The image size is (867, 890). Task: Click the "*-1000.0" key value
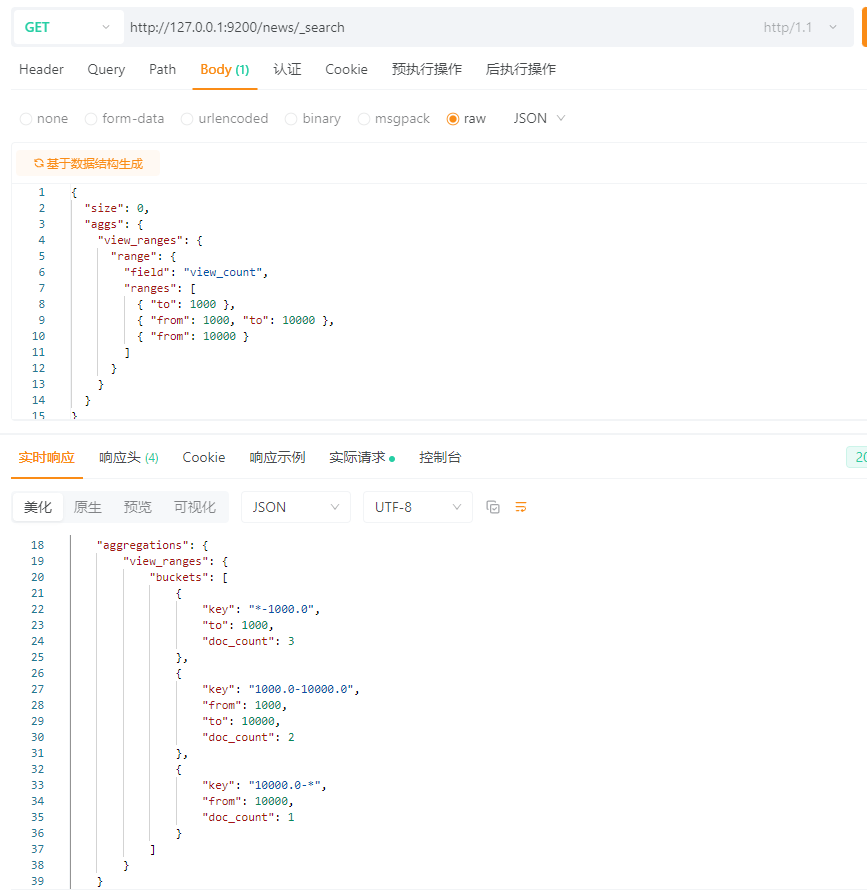pos(281,609)
